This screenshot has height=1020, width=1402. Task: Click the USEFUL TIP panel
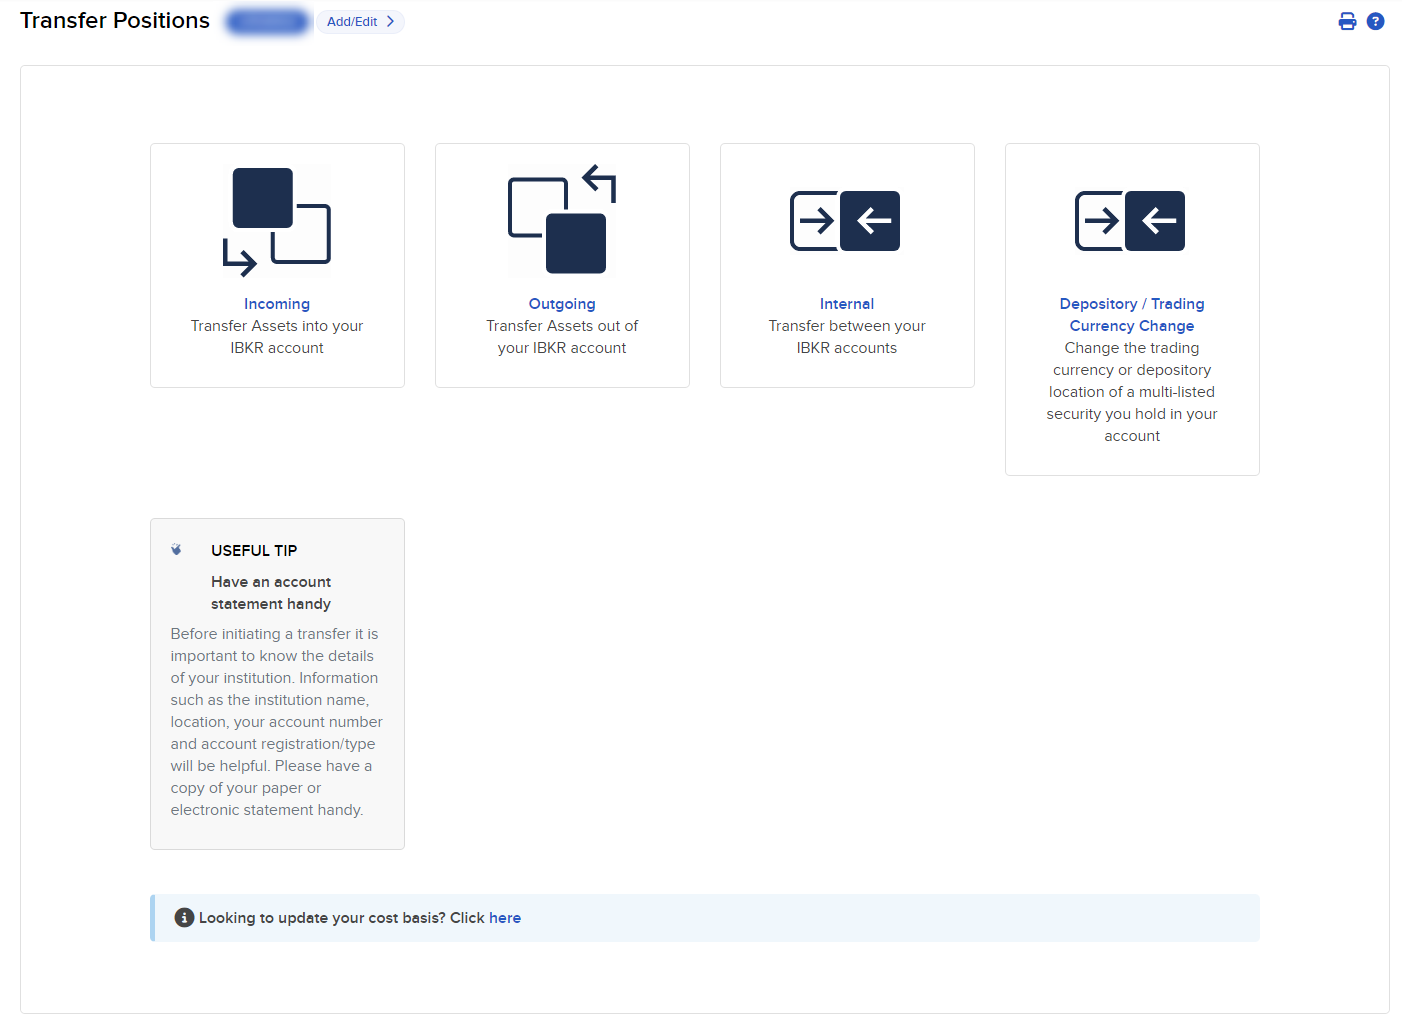tap(277, 683)
